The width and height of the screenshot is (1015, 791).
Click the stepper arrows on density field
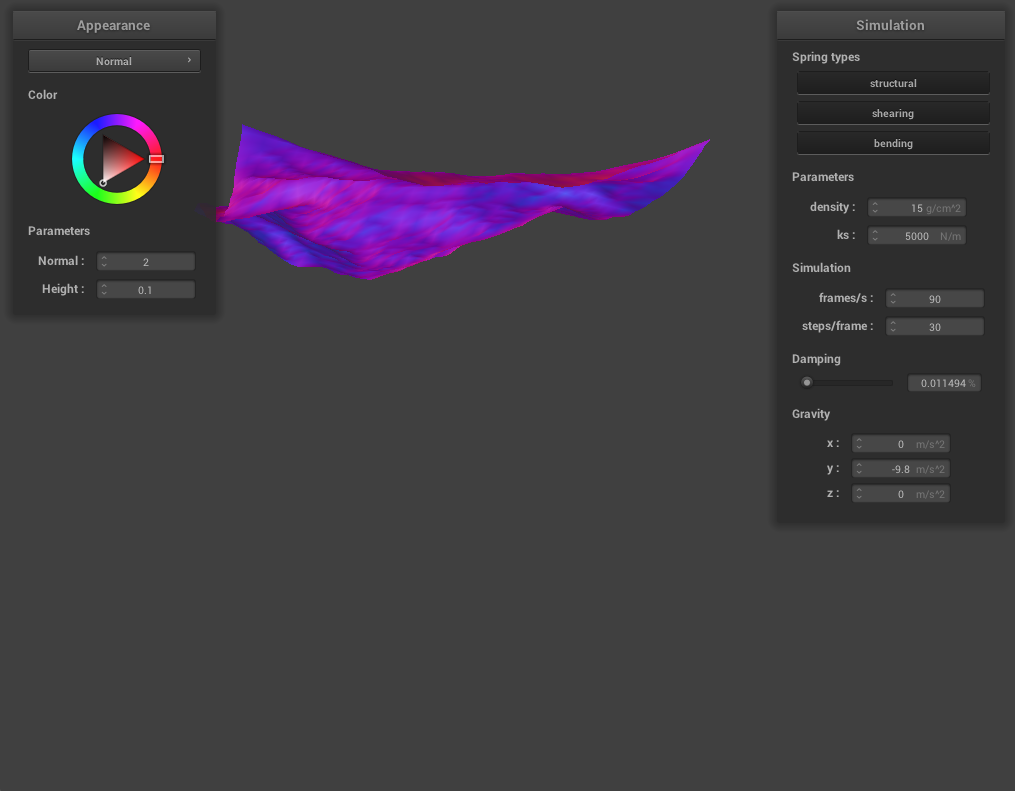[x=875, y=208]
